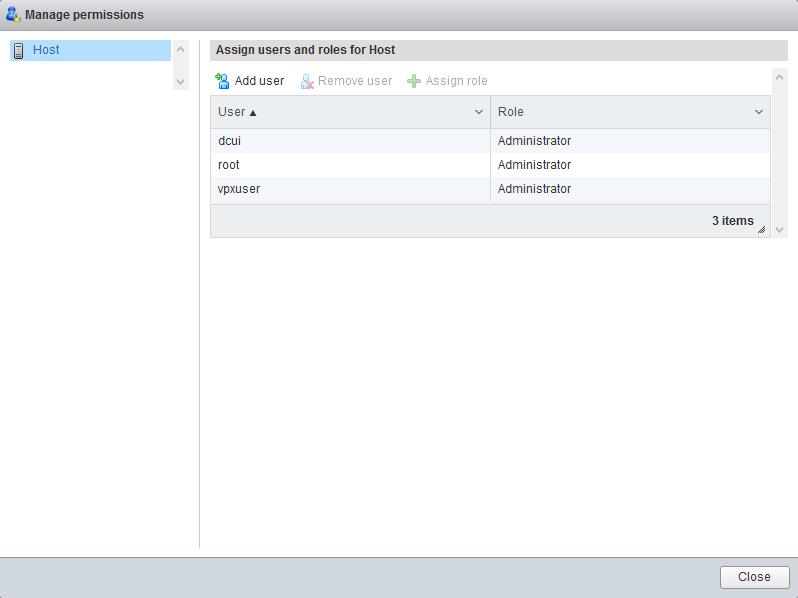
Task: Open the Role column dropdown arrow
Action: 758,112
